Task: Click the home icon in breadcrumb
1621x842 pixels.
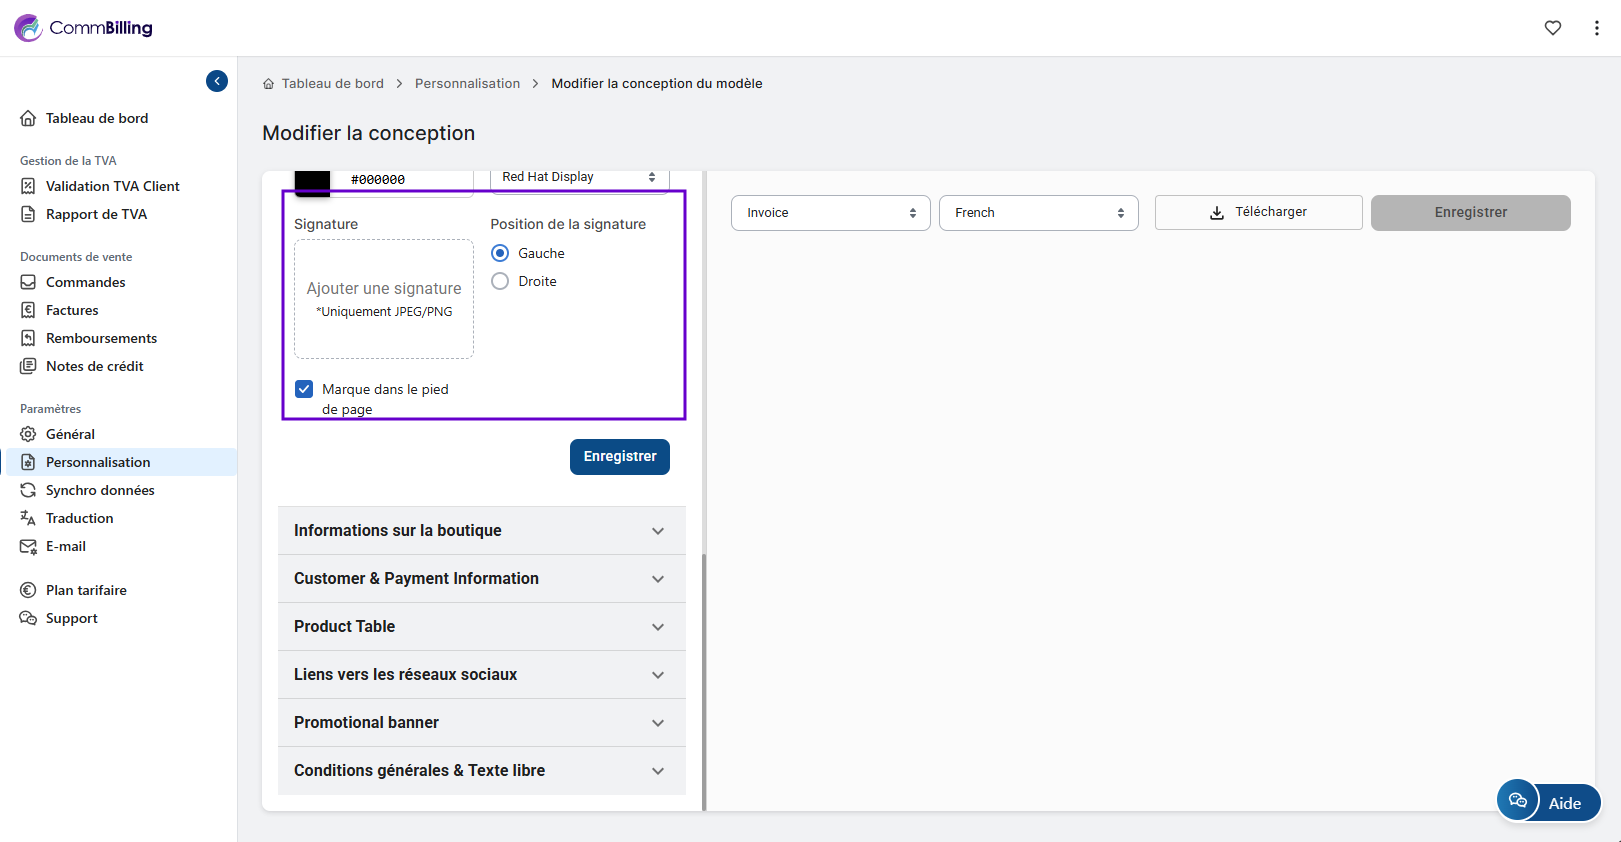Action: pyautogui.click(x=268, y=84)
